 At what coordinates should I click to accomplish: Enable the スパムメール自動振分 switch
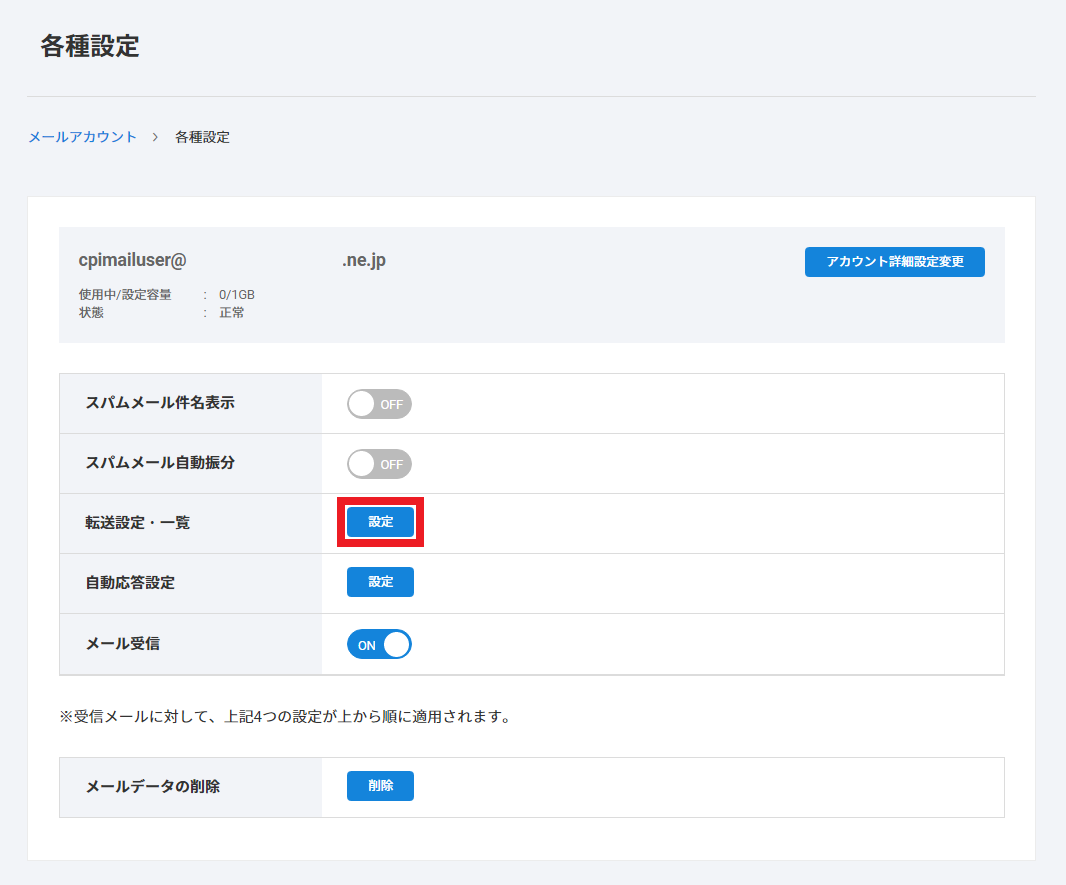tap(379, 464)
